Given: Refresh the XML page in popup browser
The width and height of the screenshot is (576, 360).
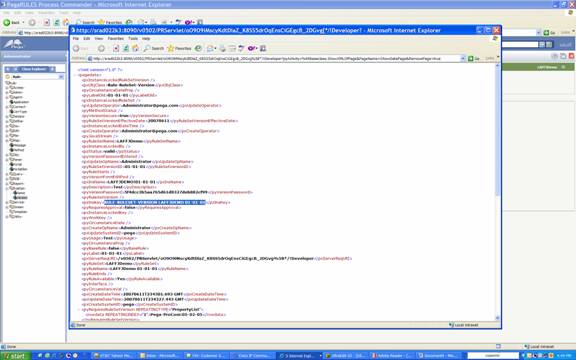Looking at the screenshot, I should point(126,48).
